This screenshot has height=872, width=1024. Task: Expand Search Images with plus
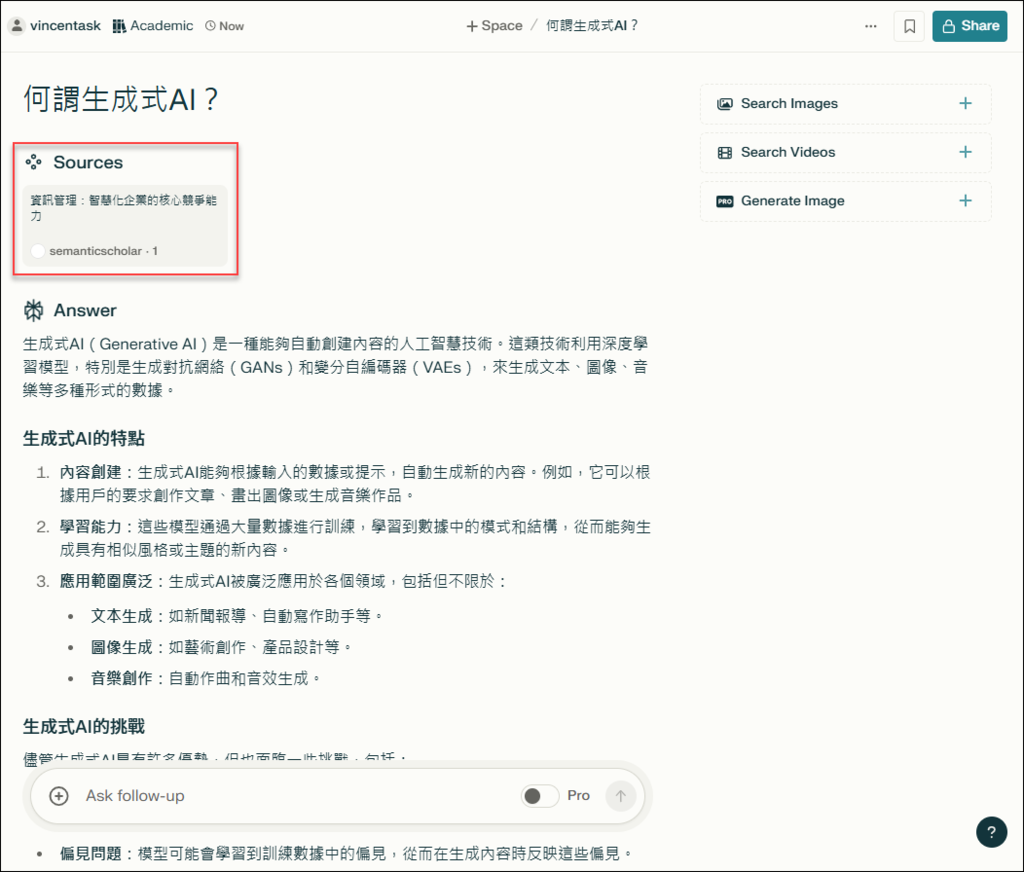coord(965,103)
